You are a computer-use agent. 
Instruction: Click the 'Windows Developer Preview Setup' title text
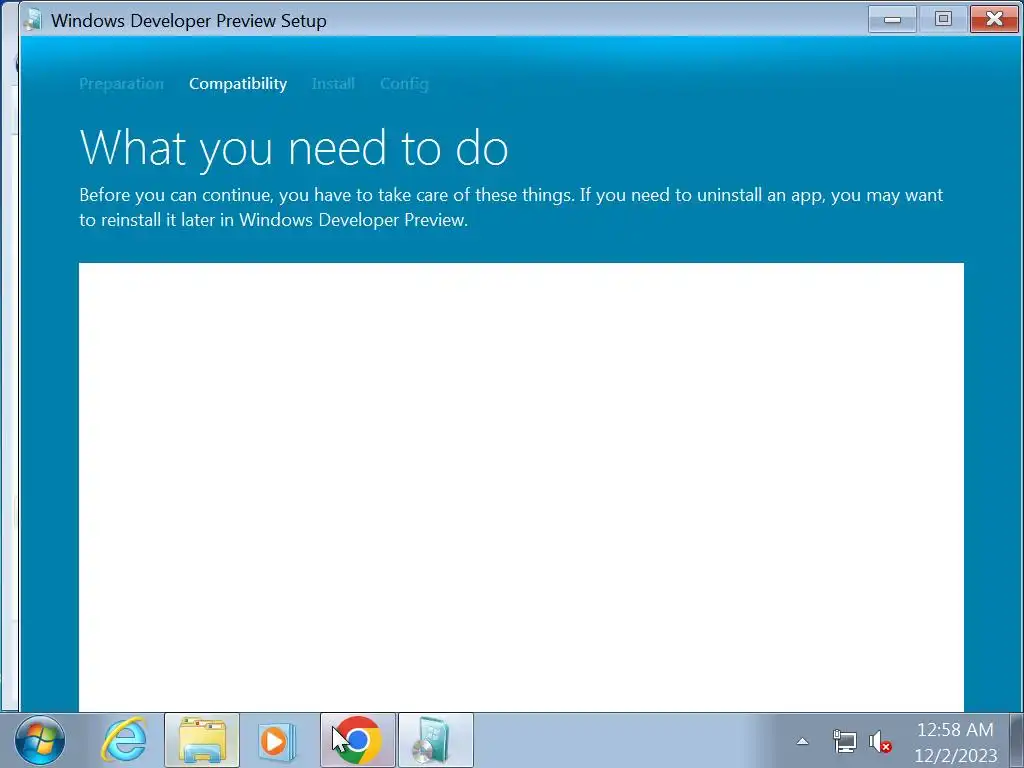point(189,21)
